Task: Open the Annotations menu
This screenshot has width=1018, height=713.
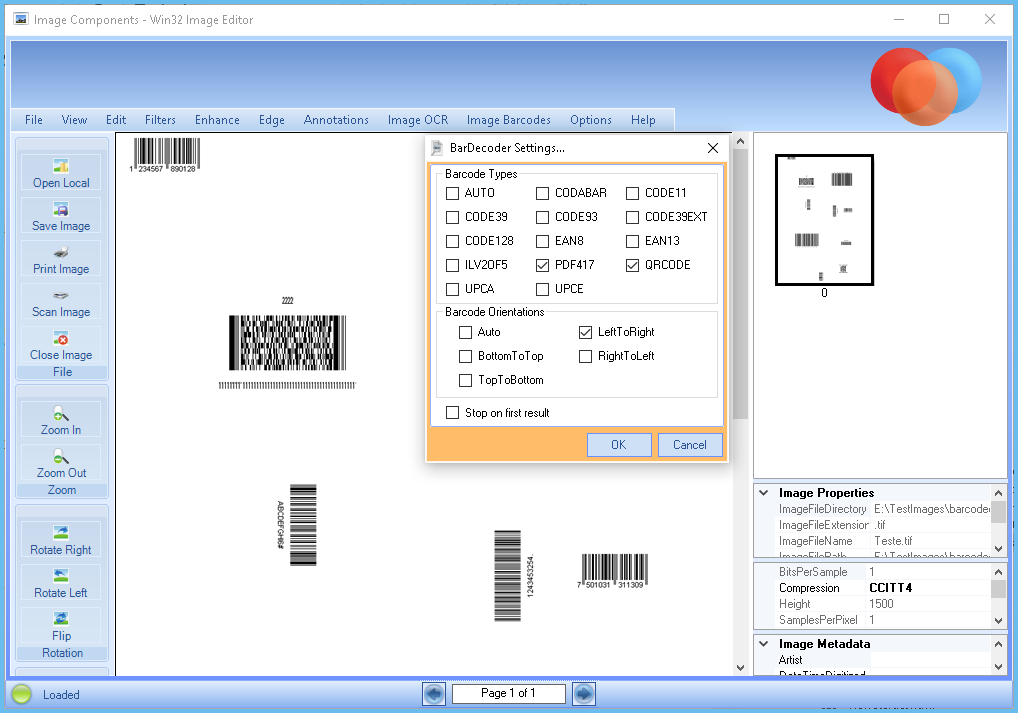Action: pyautogui.click(x=336, y=120)
